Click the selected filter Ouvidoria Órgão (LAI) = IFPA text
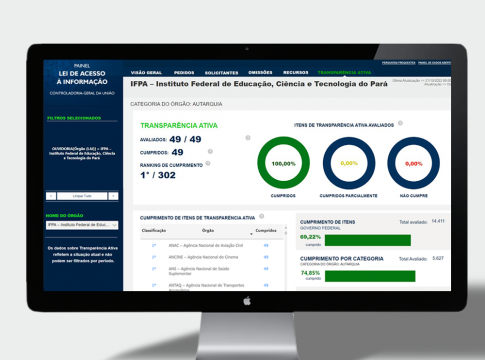This screenshot has width=485, height=360. (82, 153)
